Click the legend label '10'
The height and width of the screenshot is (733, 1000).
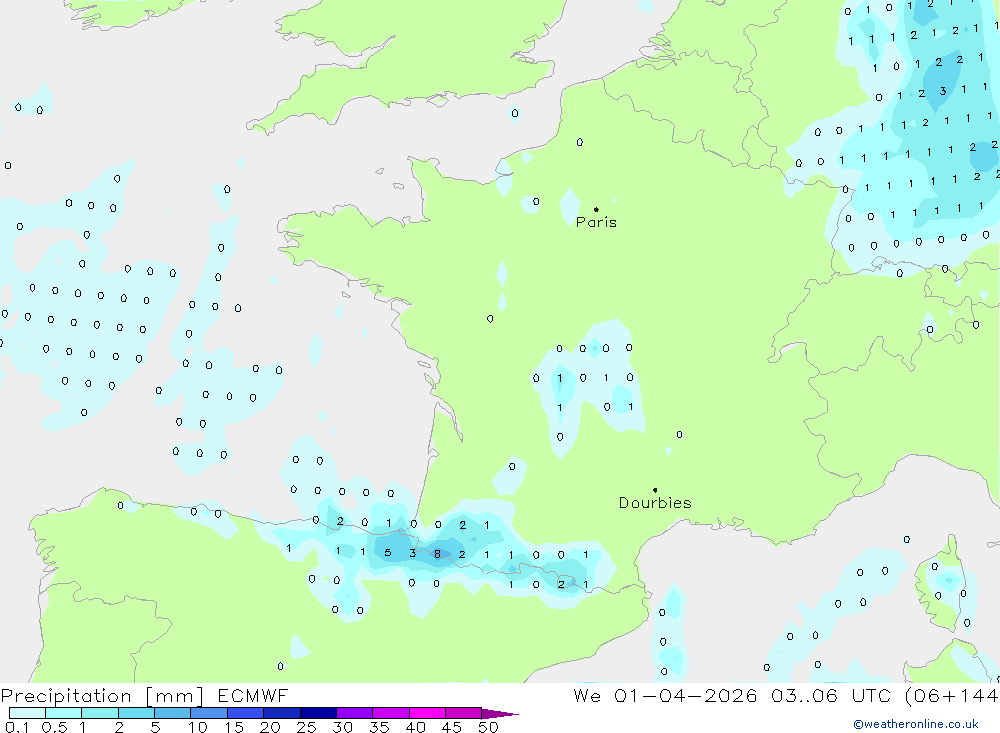click(x=198, y=727)
